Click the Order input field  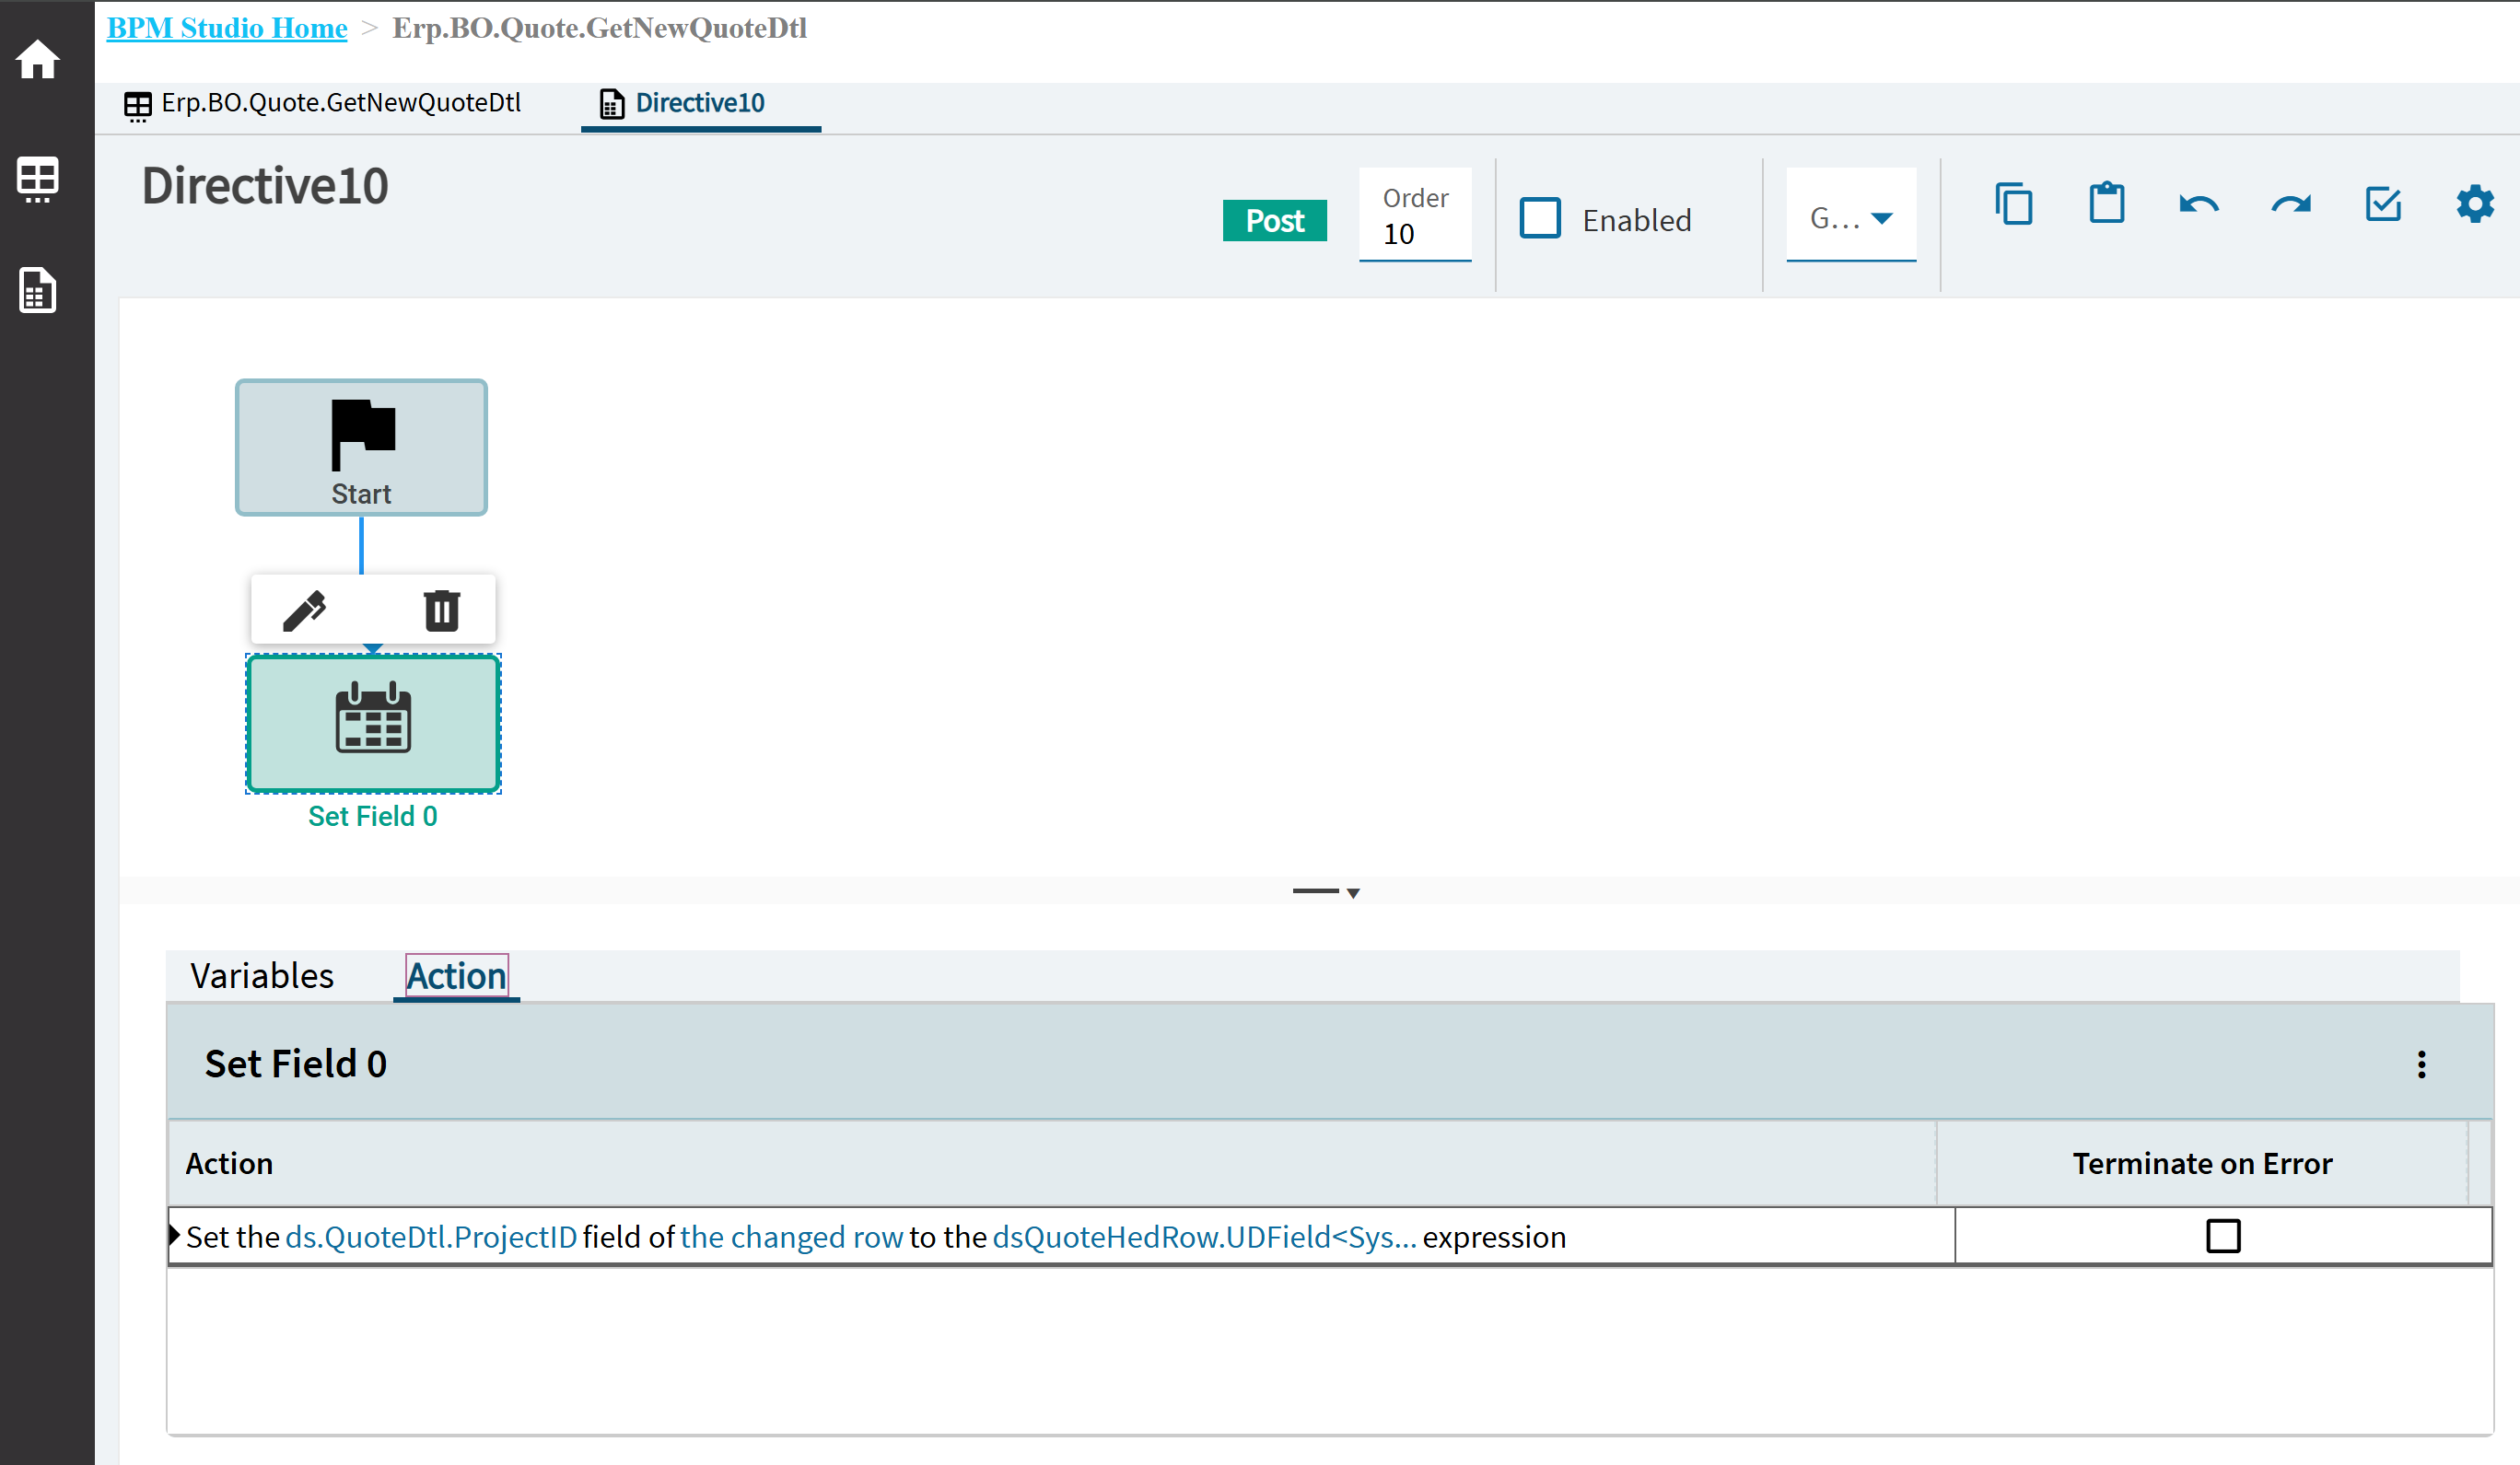tap(1415, 215)
